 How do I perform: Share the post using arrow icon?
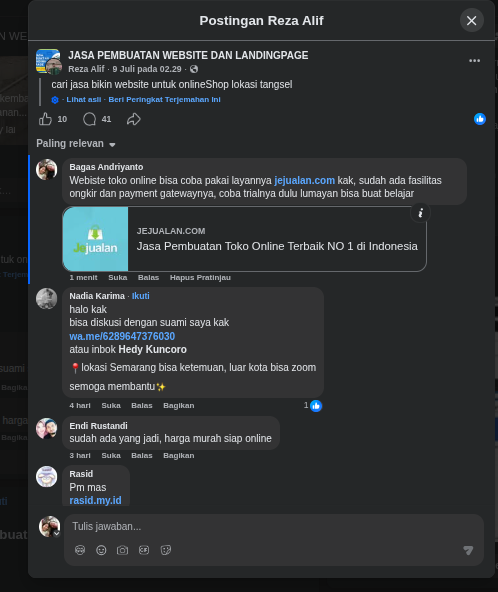(x=134, y=119)
